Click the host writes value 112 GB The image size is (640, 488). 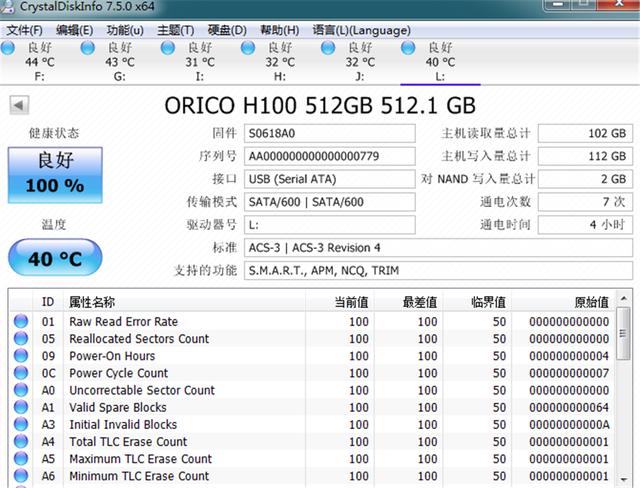point(585,156)
